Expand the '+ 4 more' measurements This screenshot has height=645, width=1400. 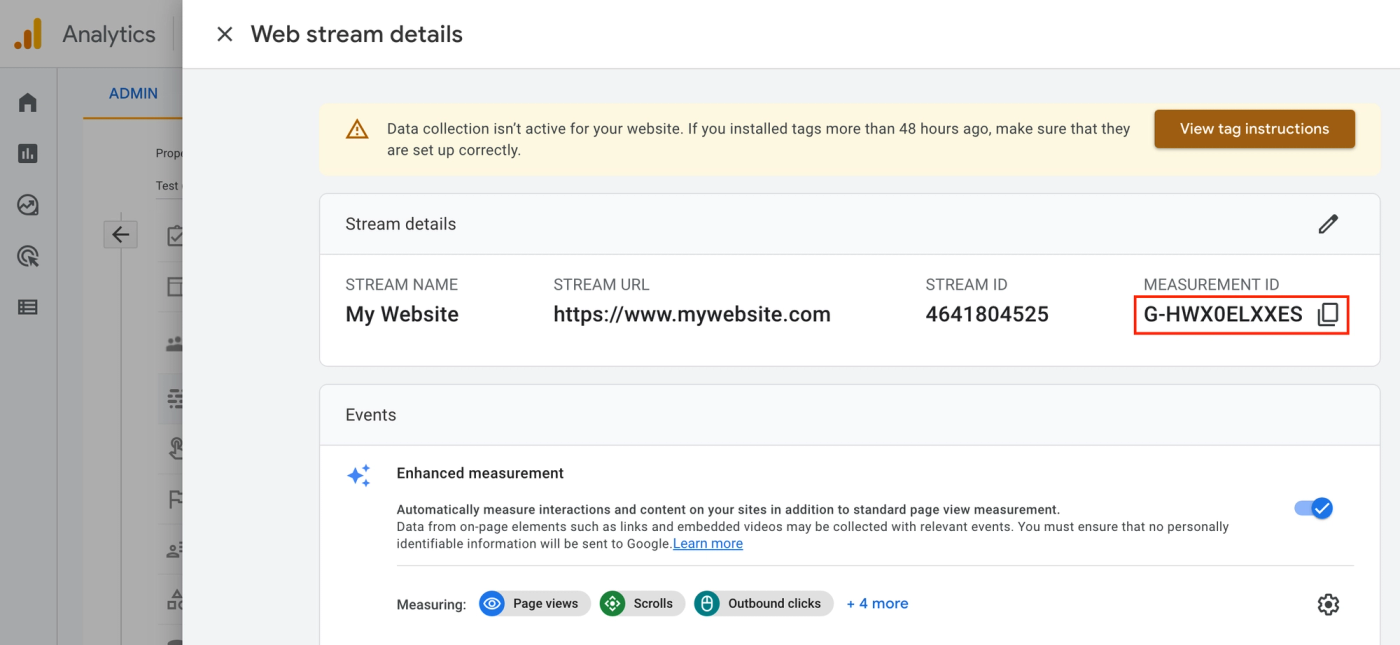(877, 603)
